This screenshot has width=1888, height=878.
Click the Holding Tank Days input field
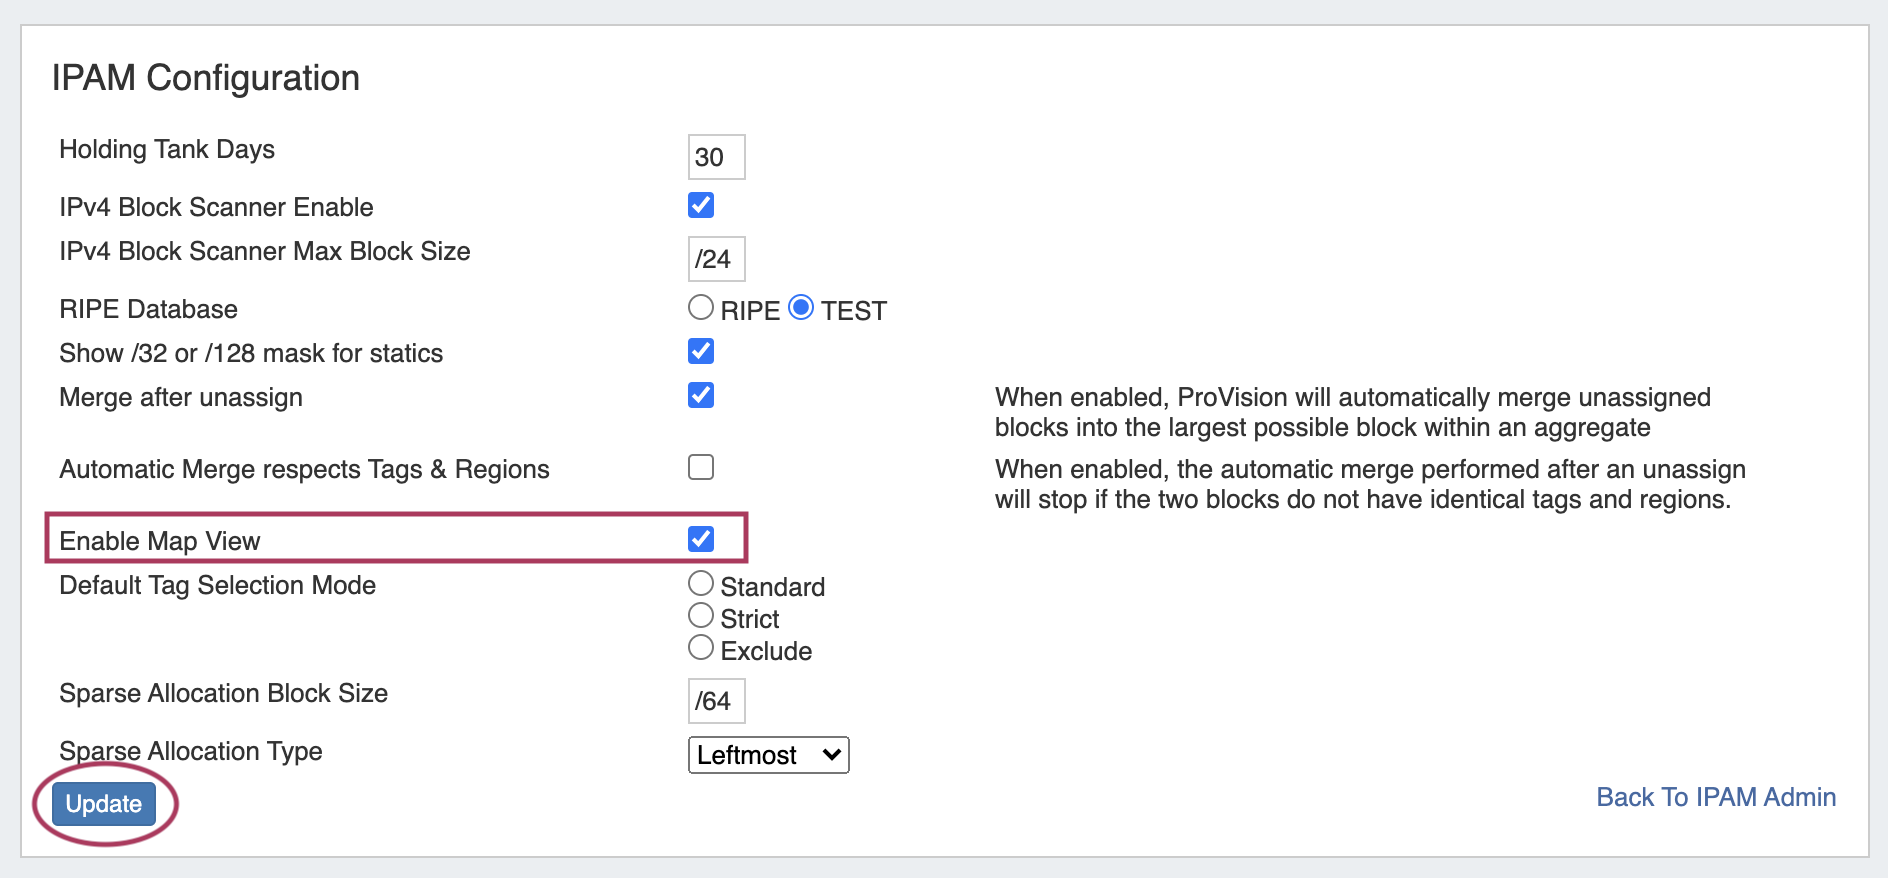716,157
